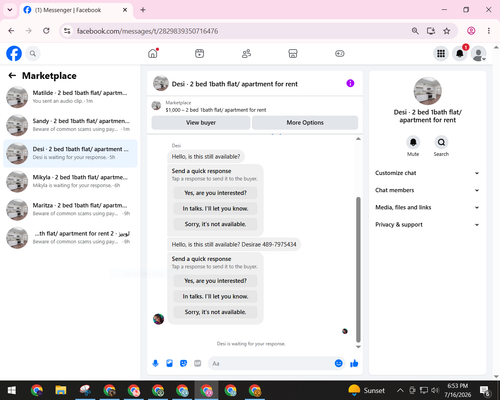Open Matilde conversation
The image size is (500, 400).
point(70,97)
